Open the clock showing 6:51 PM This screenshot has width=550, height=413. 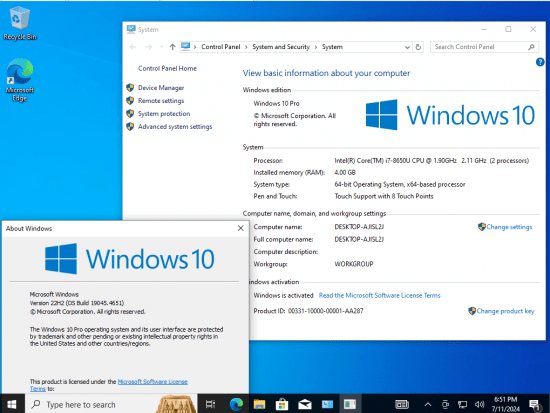point(506,404)
